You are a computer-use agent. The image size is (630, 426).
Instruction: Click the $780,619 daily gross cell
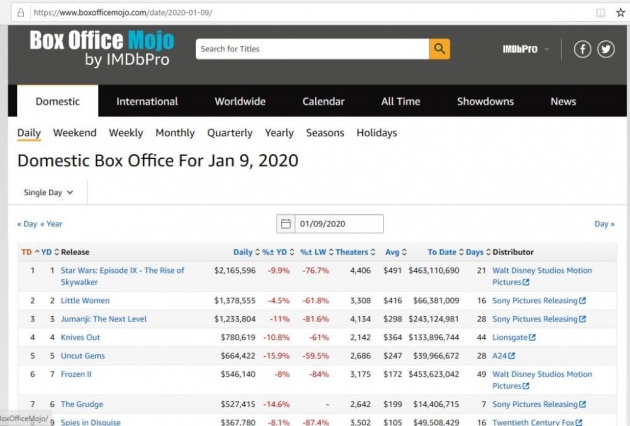pyautogui.click(x=238, y=338)
